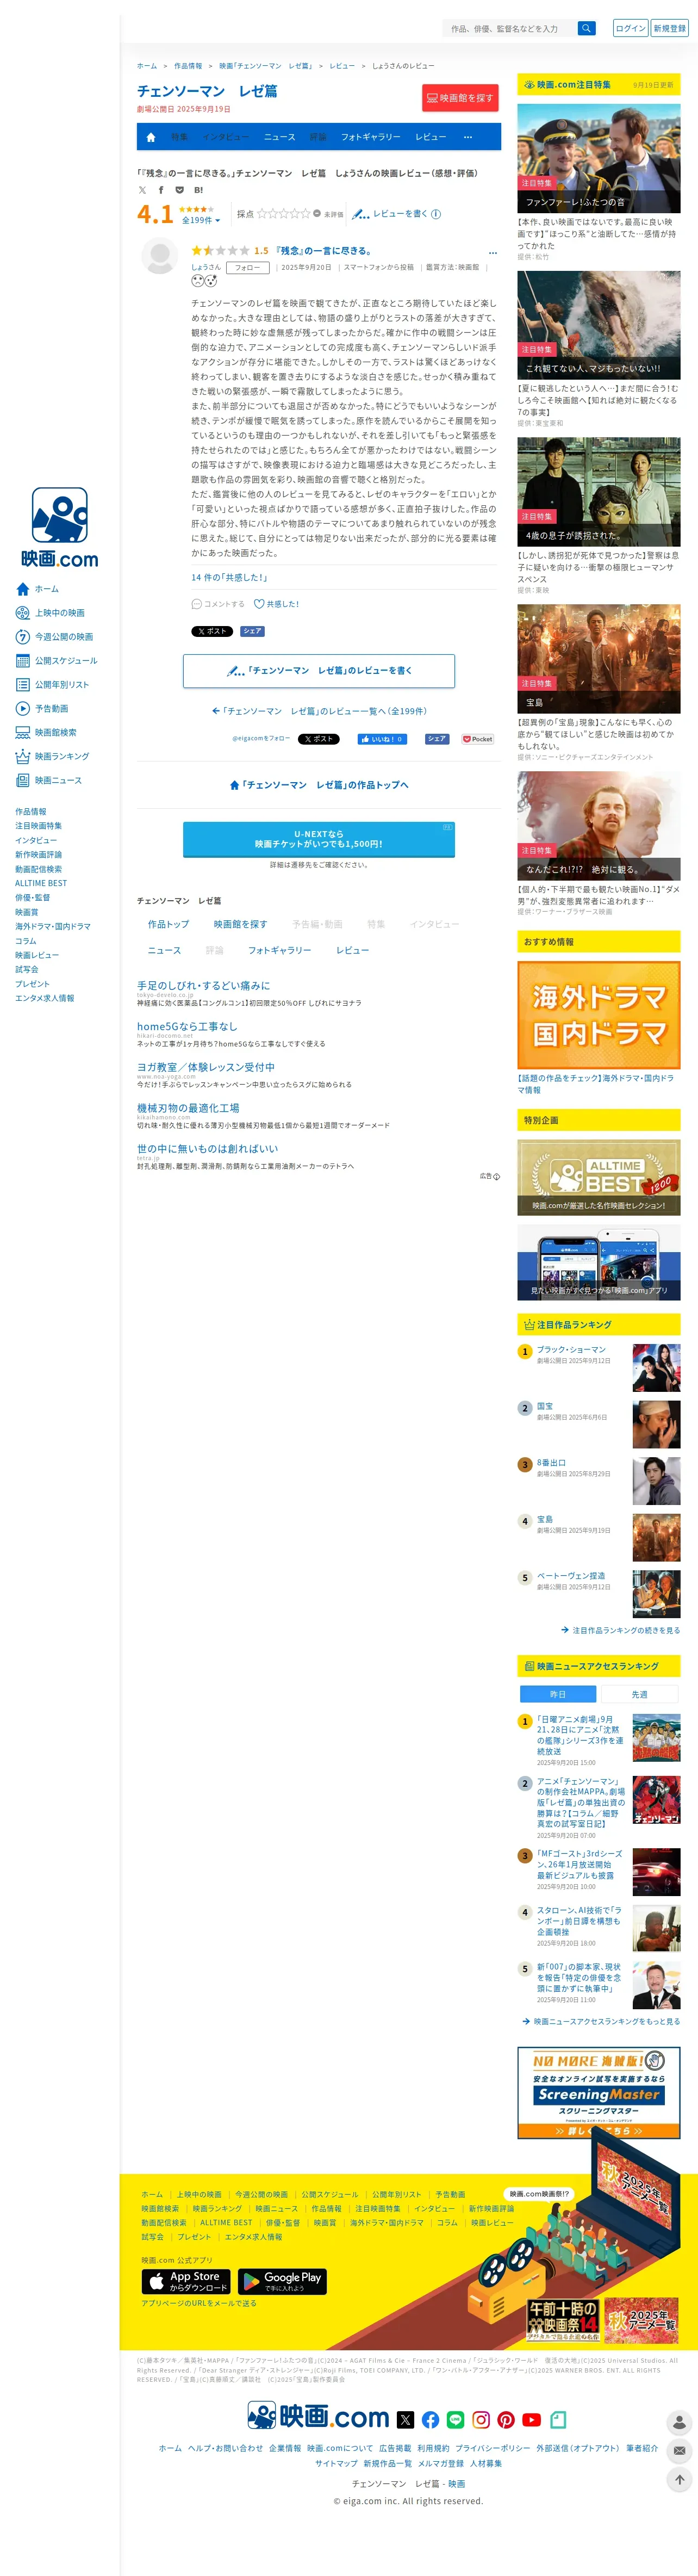Click 「チェンソーマン レゼ篇」の作品トップへ link
The height and width of the screenshot is (2576, 698).
click(x=319, y=785)
